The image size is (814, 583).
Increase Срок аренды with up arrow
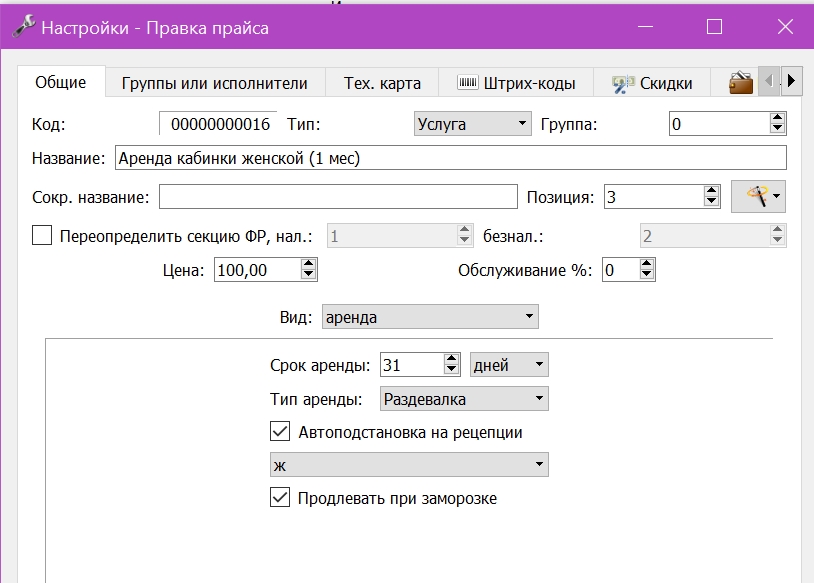[x=452, y=359]
